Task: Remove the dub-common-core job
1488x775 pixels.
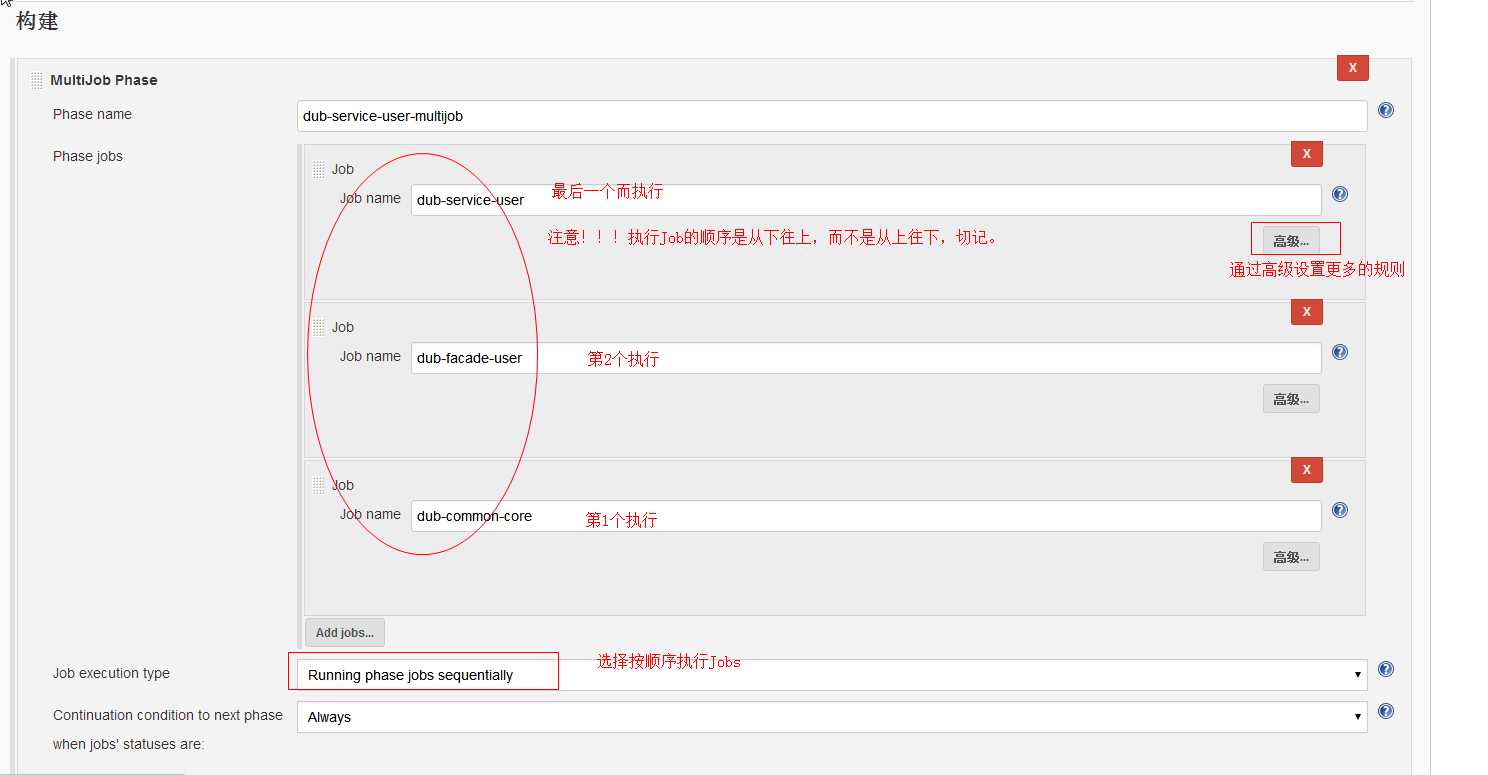Action: (1306, 470)
